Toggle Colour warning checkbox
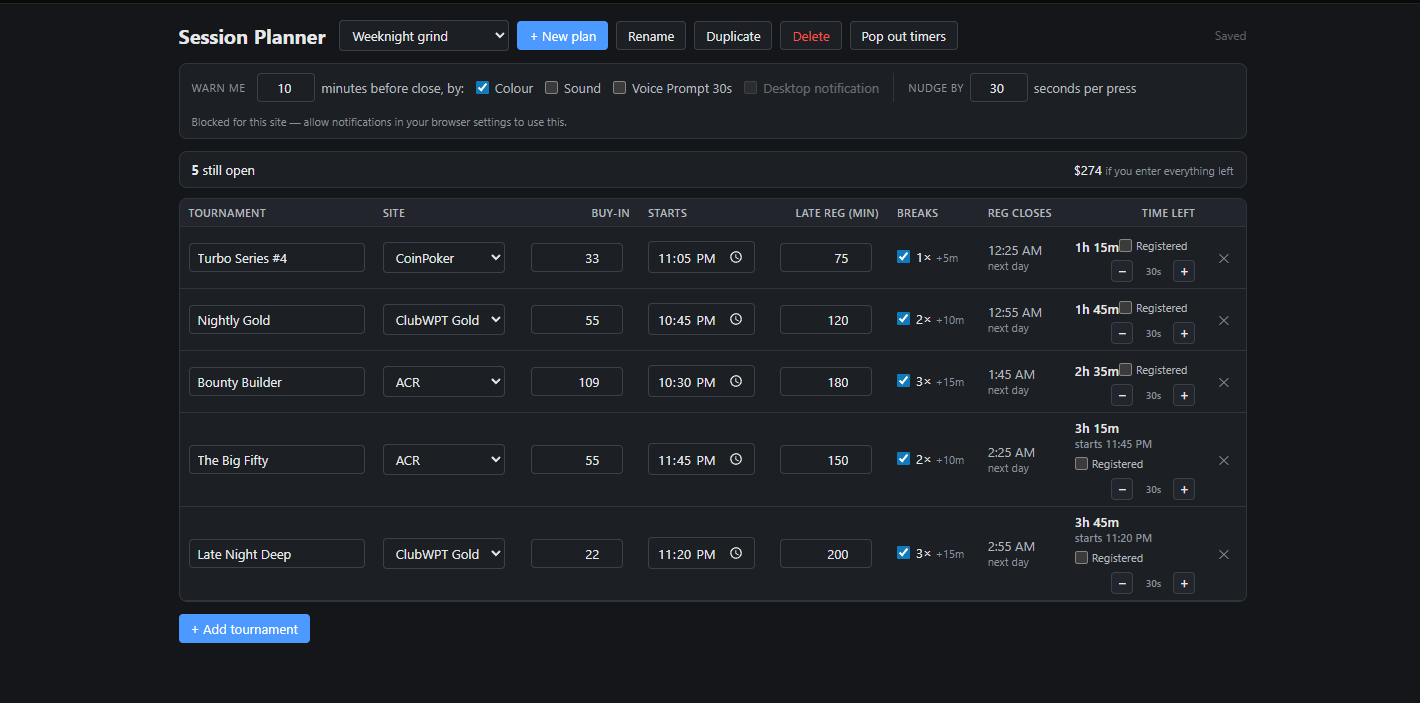The height and width of the screenshot is (703, 1420). 483,87
